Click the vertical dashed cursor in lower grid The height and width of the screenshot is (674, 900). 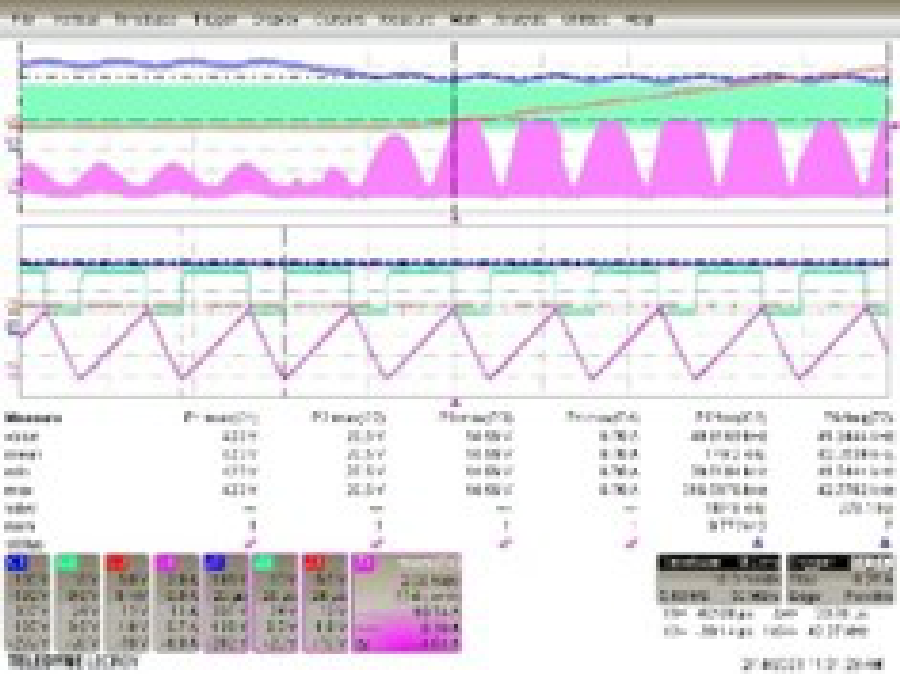tap(285, 310)
